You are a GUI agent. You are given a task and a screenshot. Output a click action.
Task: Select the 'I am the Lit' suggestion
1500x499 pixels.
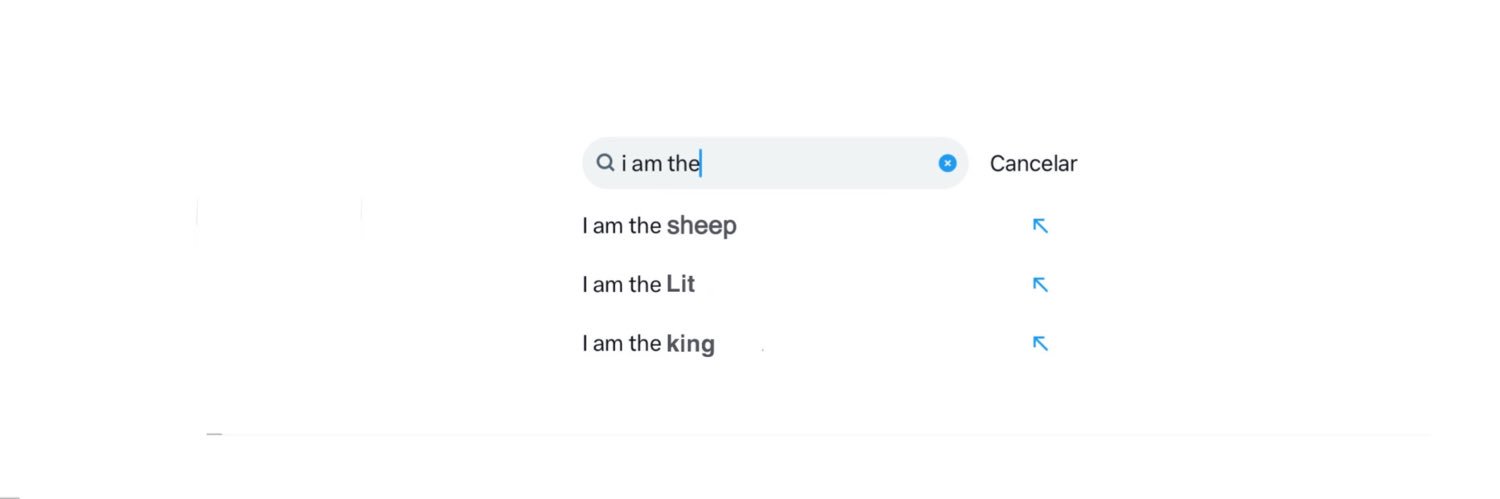pos(638,285)
